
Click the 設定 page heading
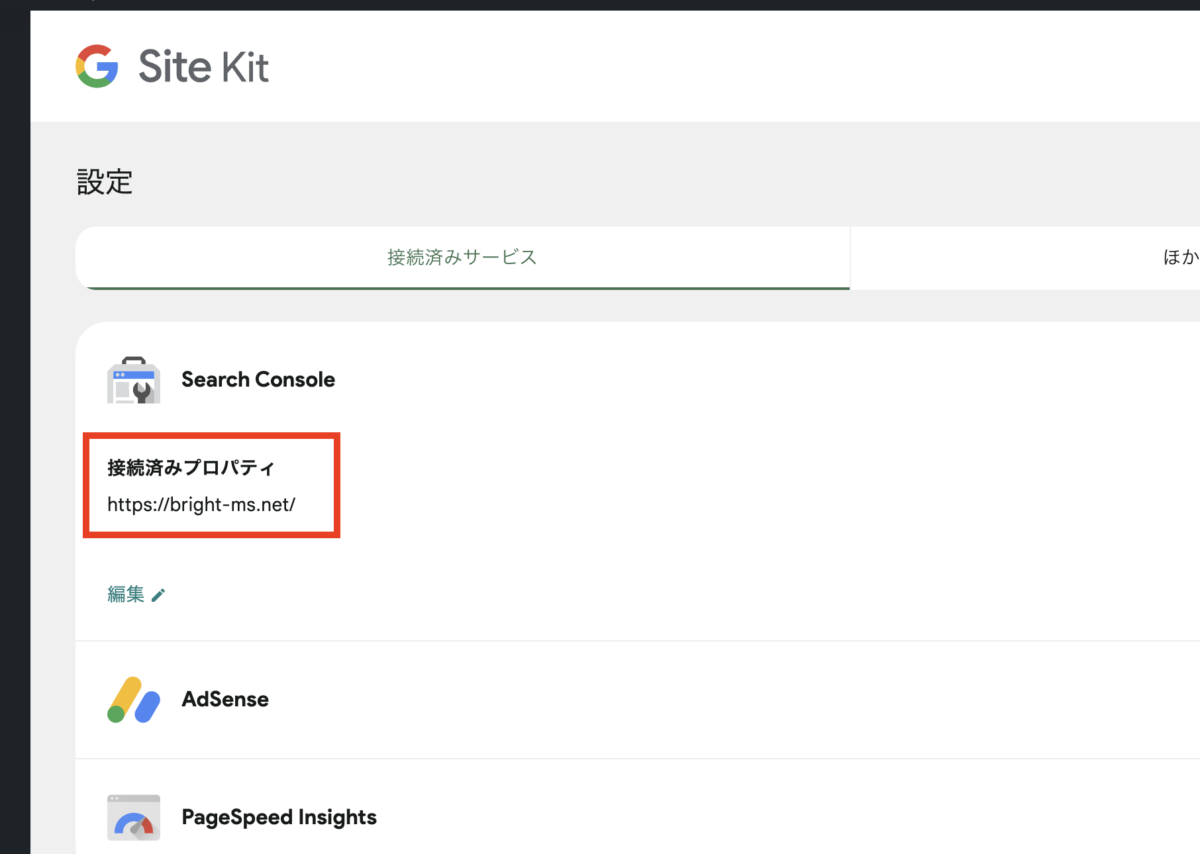[x=105, y=182]
